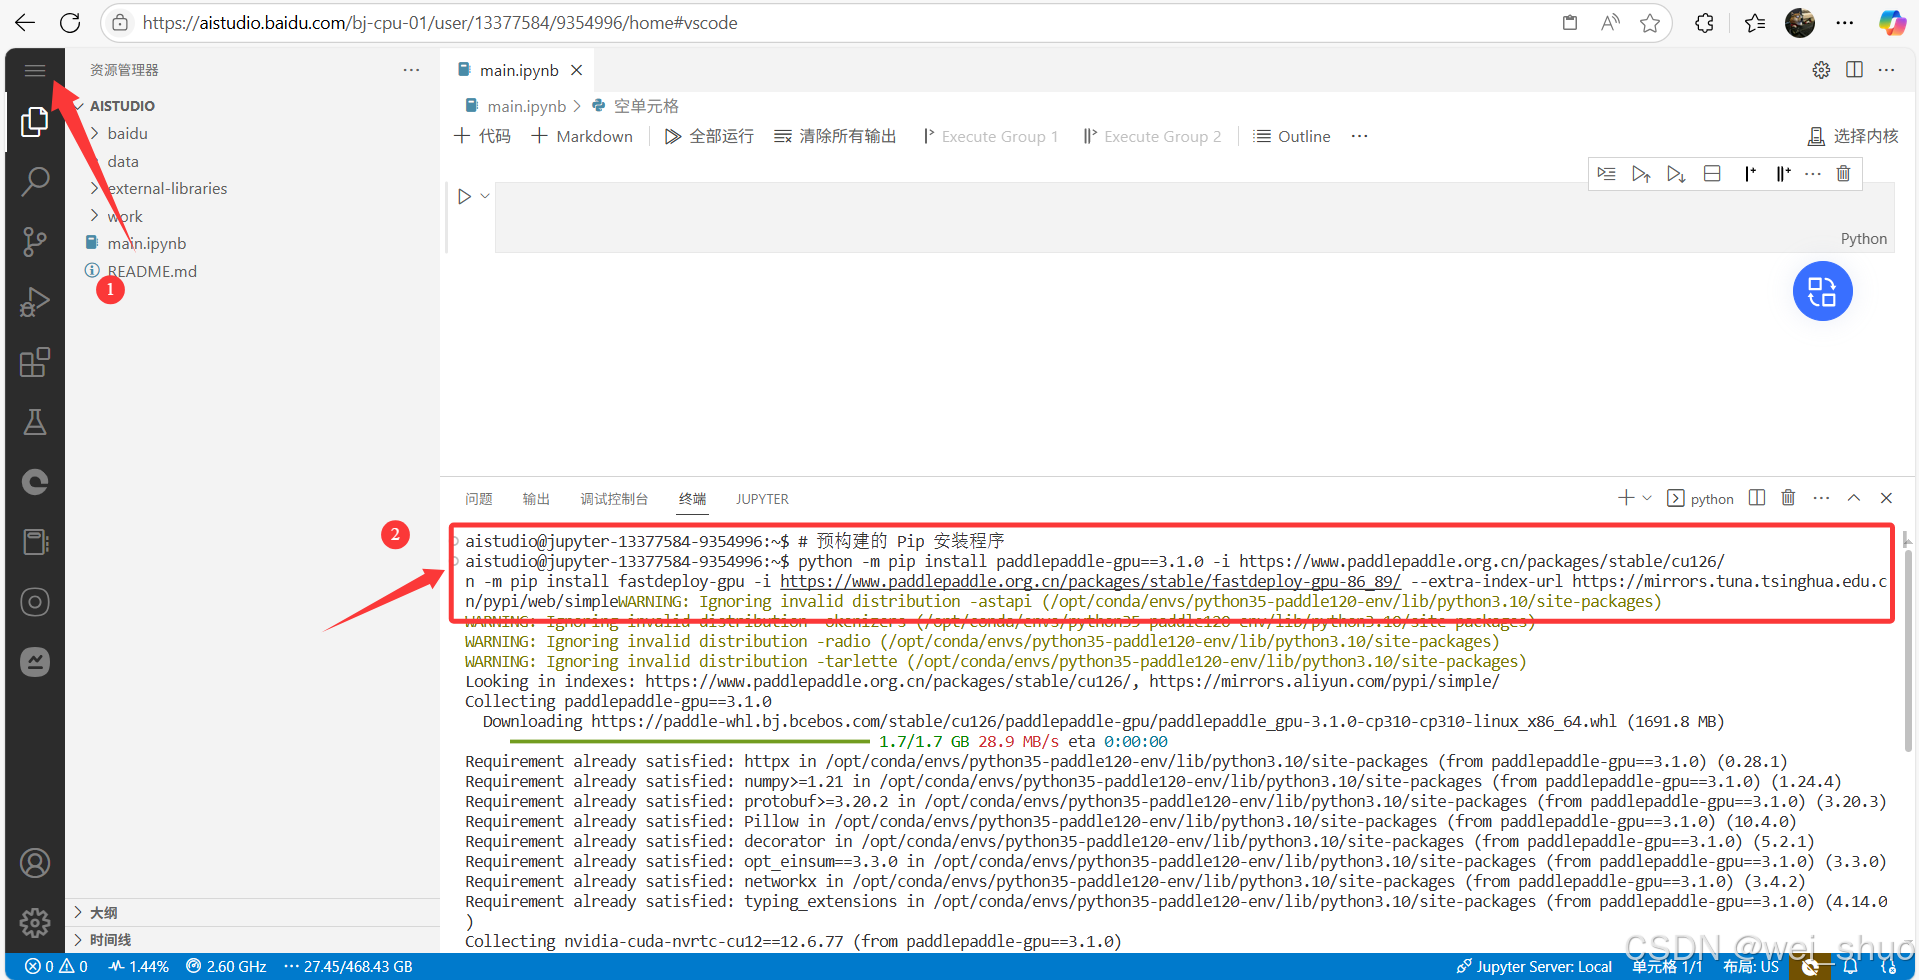The width and height of the screenshot is (1919, 980).
Task: Click the errors and warnings status counter
Action: point(57,967)
